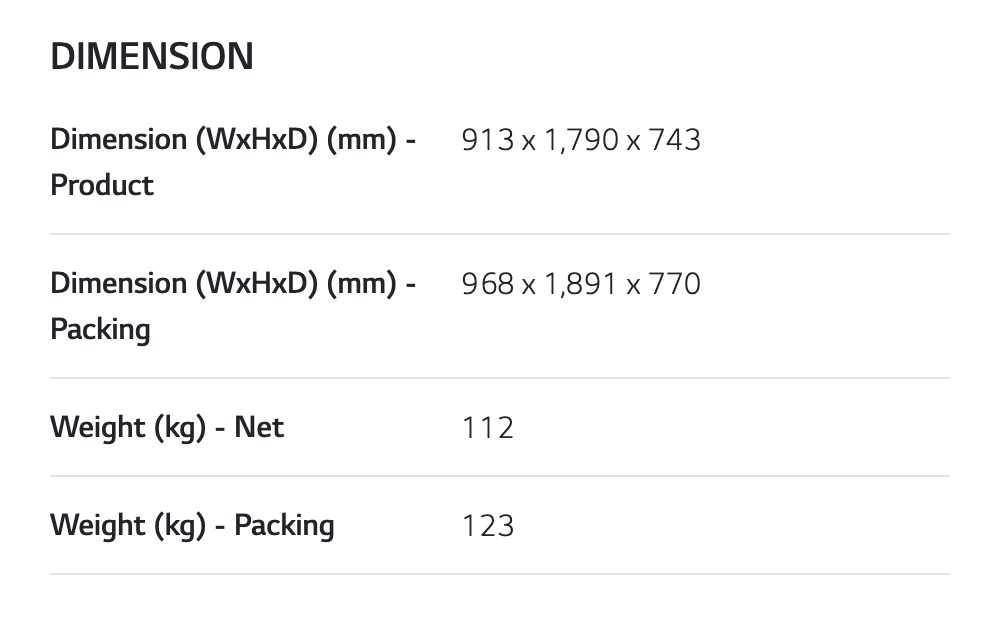
Task: Click the product depth value 743
Action: 675,140
